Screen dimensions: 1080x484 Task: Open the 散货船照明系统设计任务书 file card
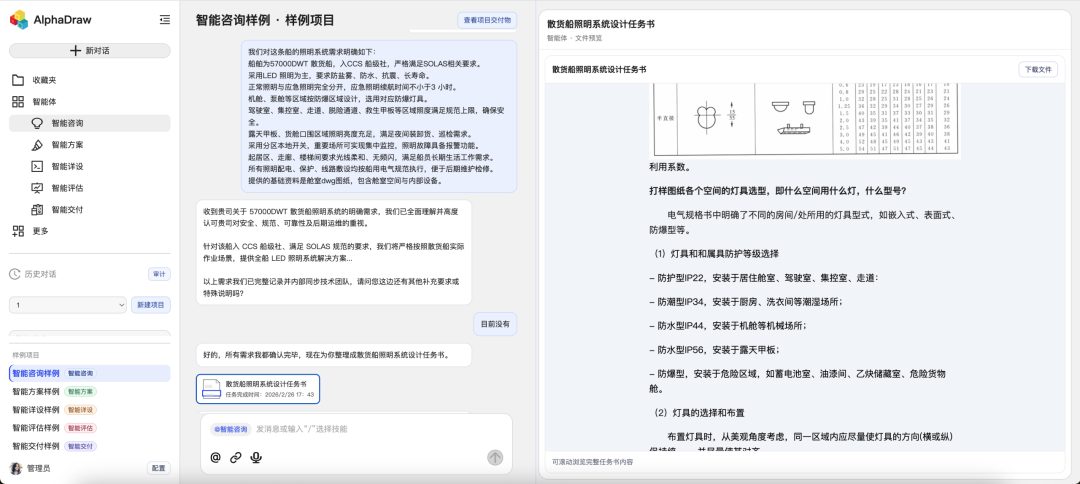tap(258, 389)
